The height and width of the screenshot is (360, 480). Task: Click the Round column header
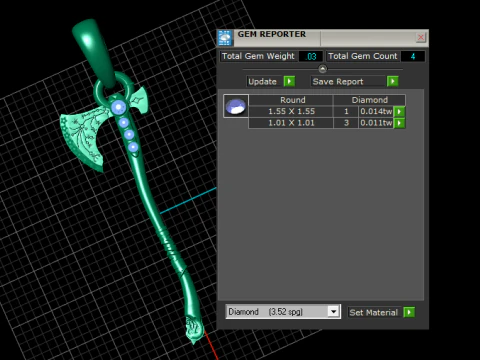292,100
